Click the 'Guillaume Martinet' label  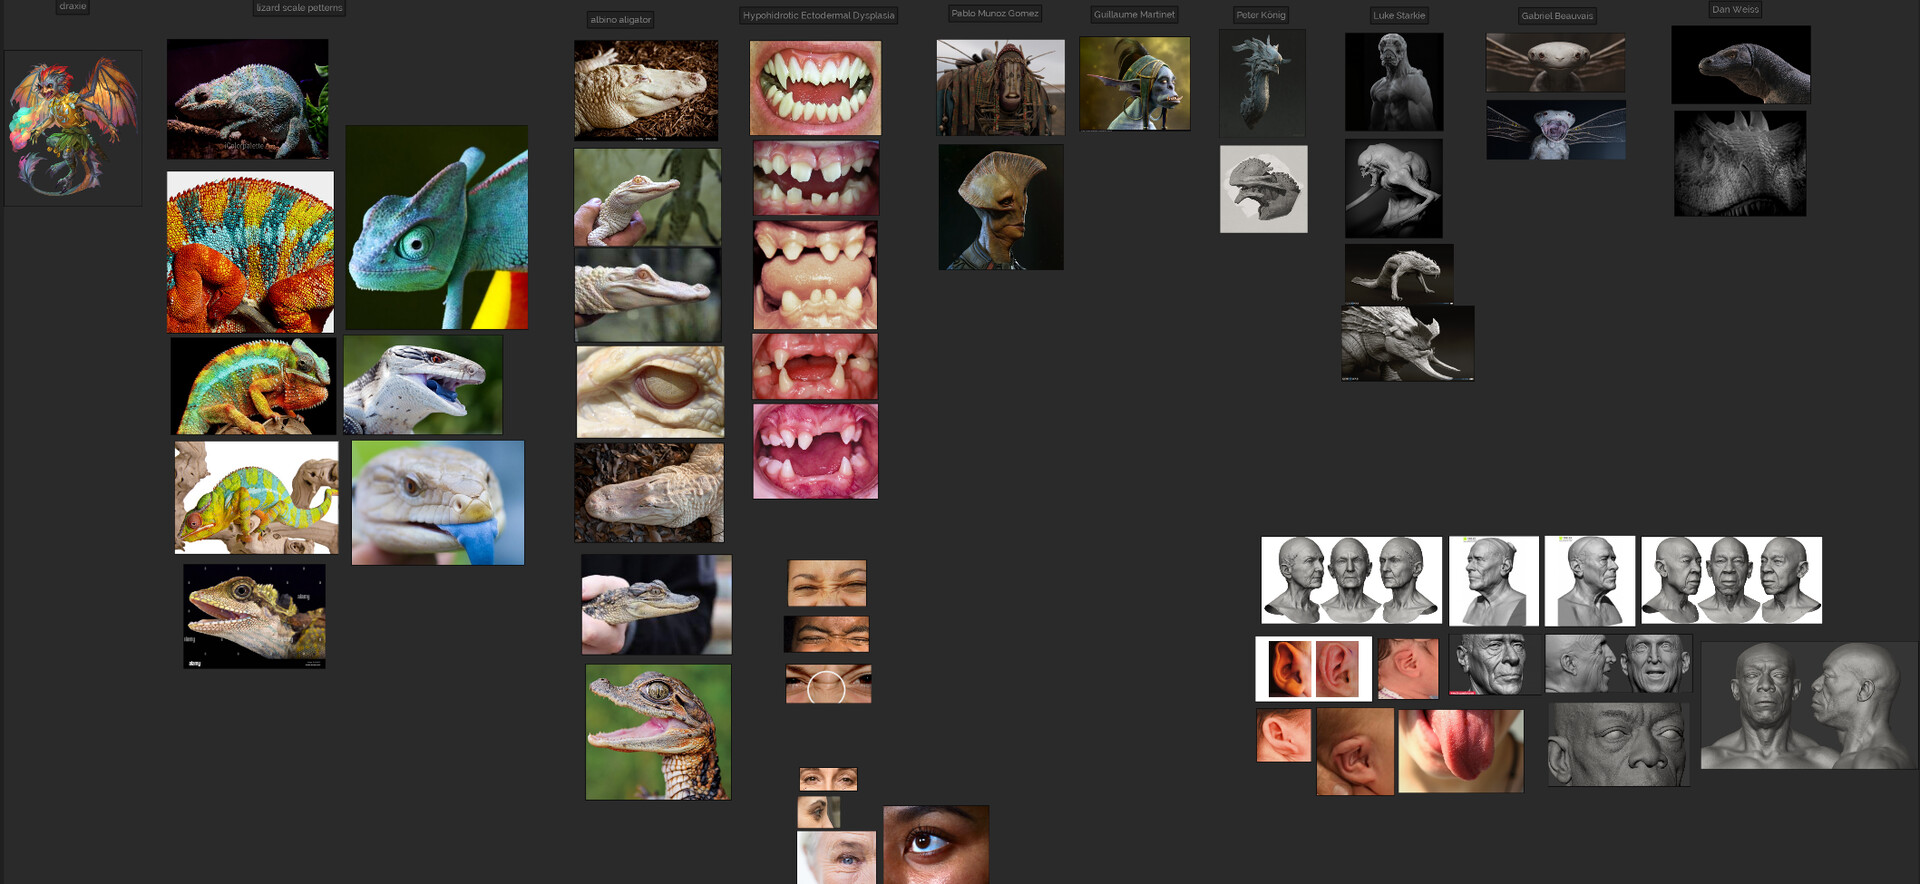1134,15
